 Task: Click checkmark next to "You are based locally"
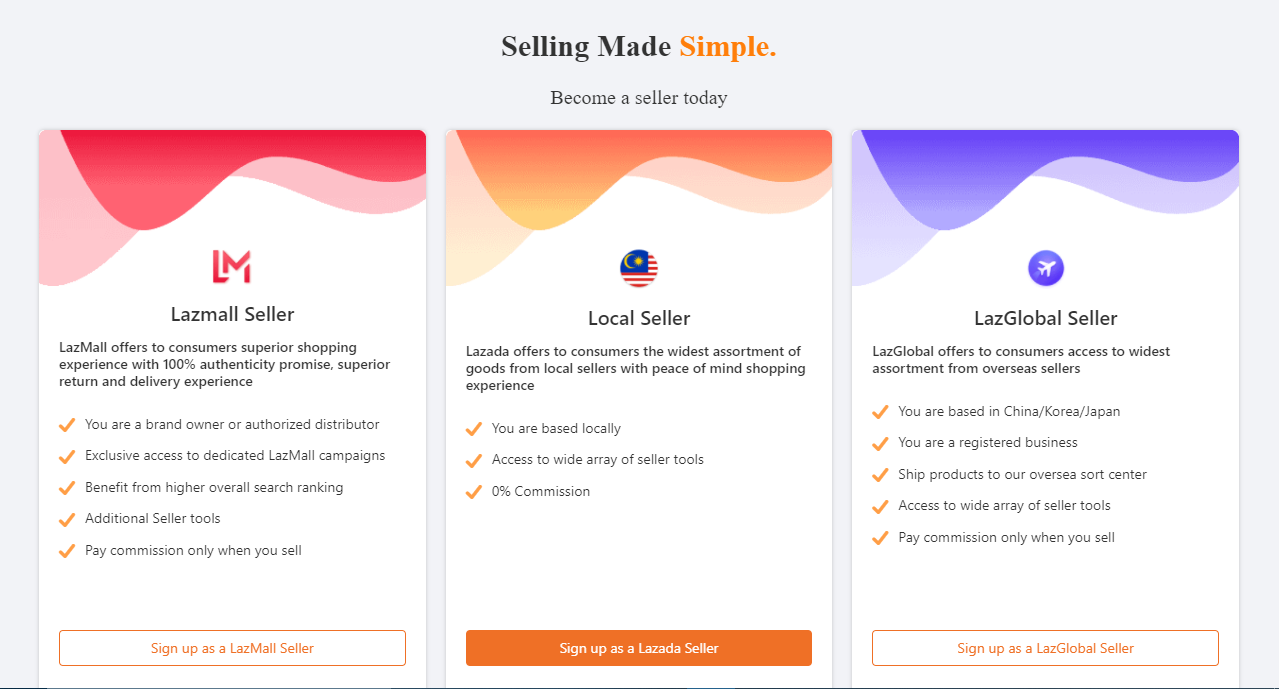[x=474, y=429]
